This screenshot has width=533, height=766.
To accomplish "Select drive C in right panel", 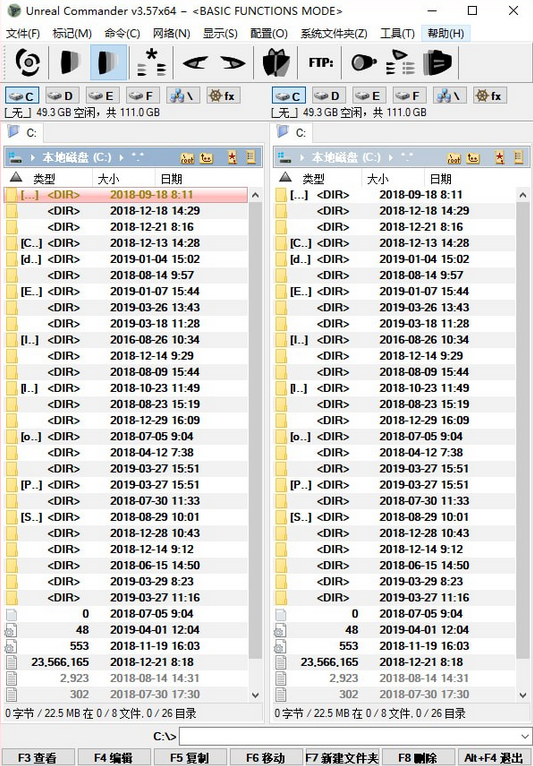I will pyautogui.click(x=289, y=96).
